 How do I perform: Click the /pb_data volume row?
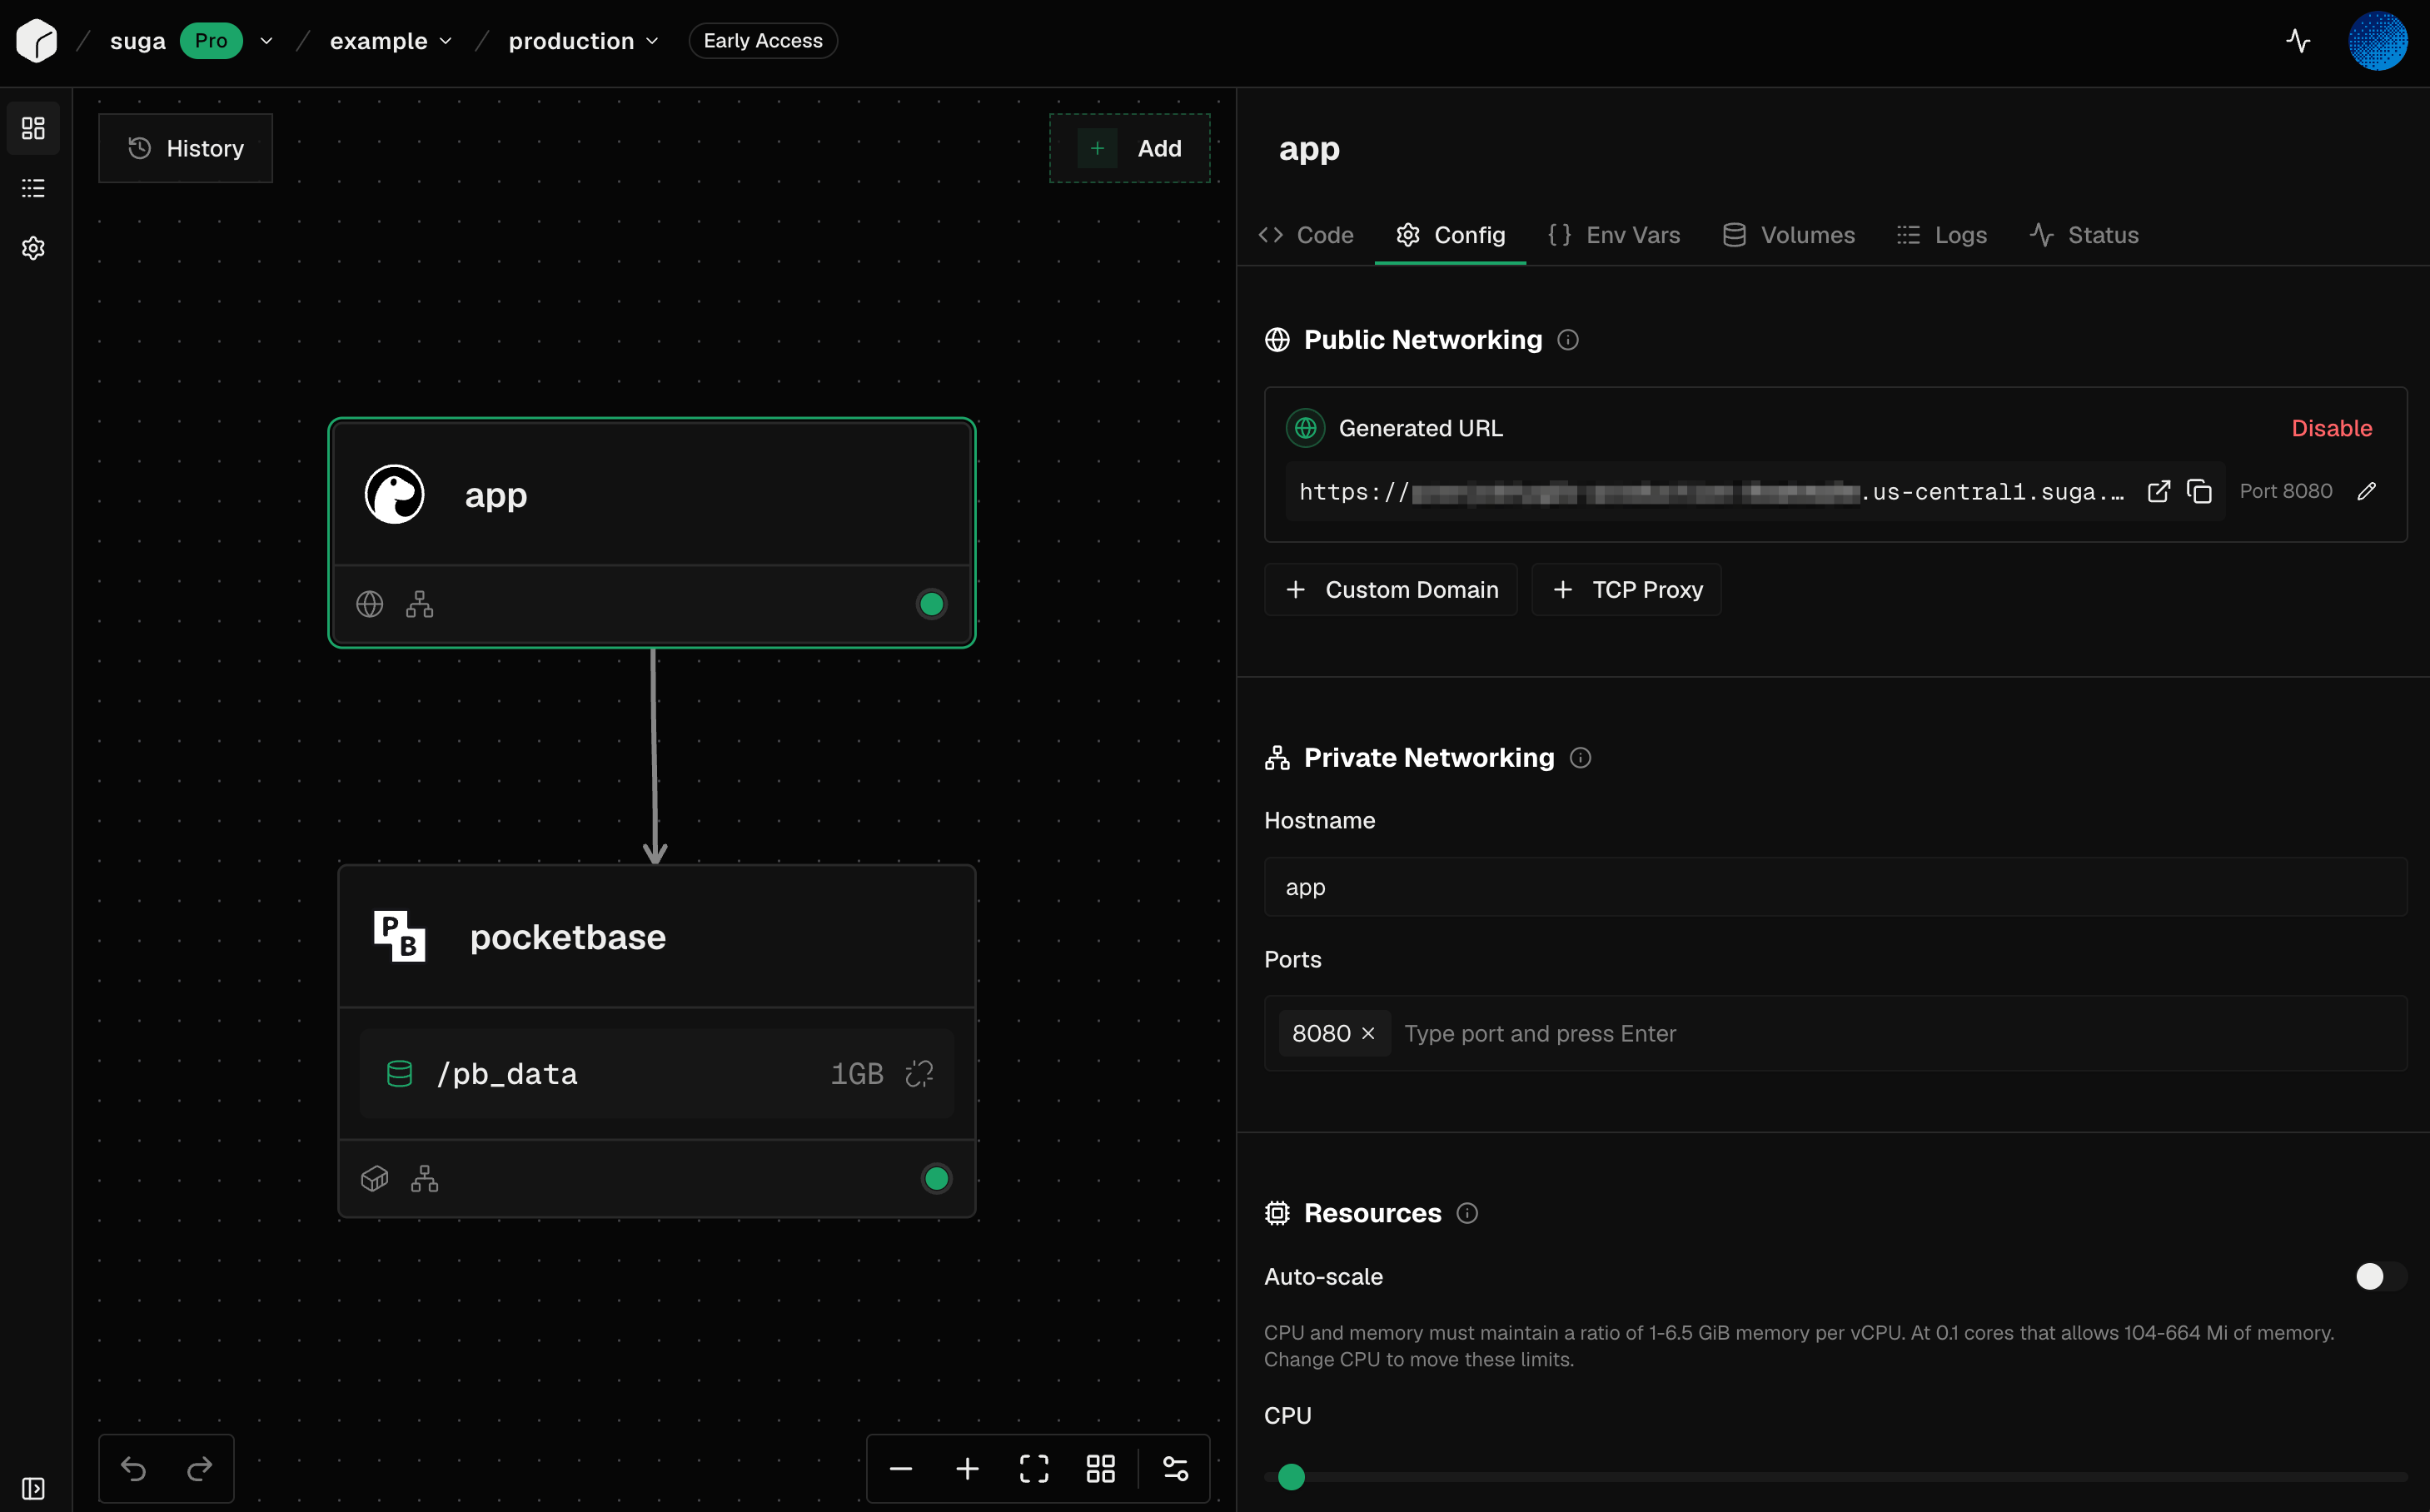(657, 1074)
